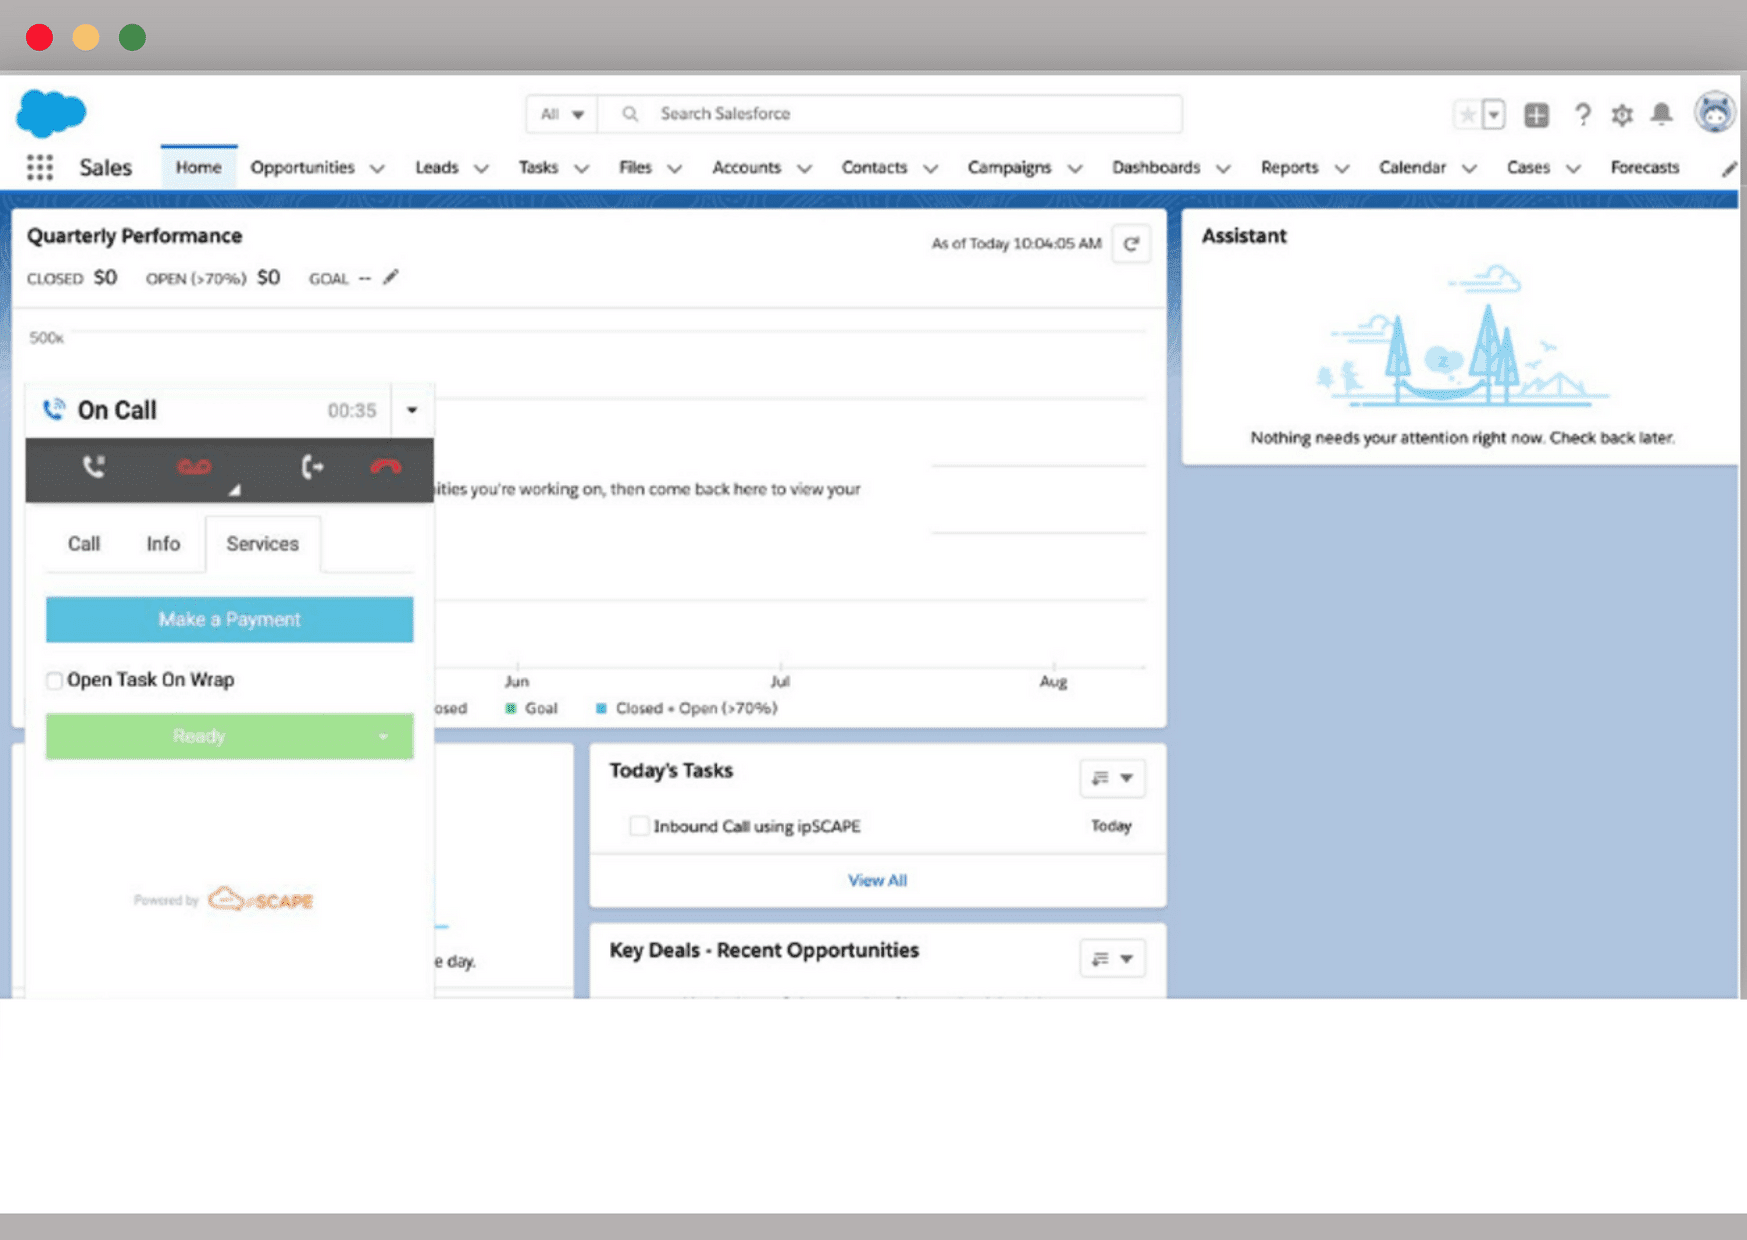1747x1240 pixels.
Task: Open the Campaigns tab
Action: [x=1009, y=167]
